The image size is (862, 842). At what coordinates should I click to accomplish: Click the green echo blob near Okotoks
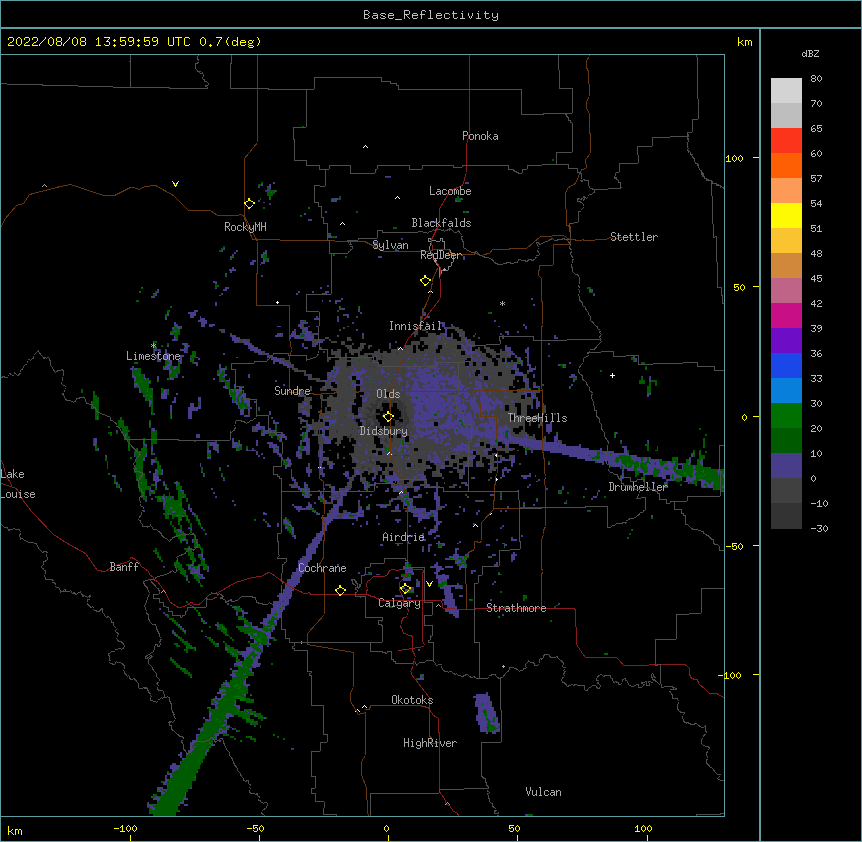[x=486, y=713]
